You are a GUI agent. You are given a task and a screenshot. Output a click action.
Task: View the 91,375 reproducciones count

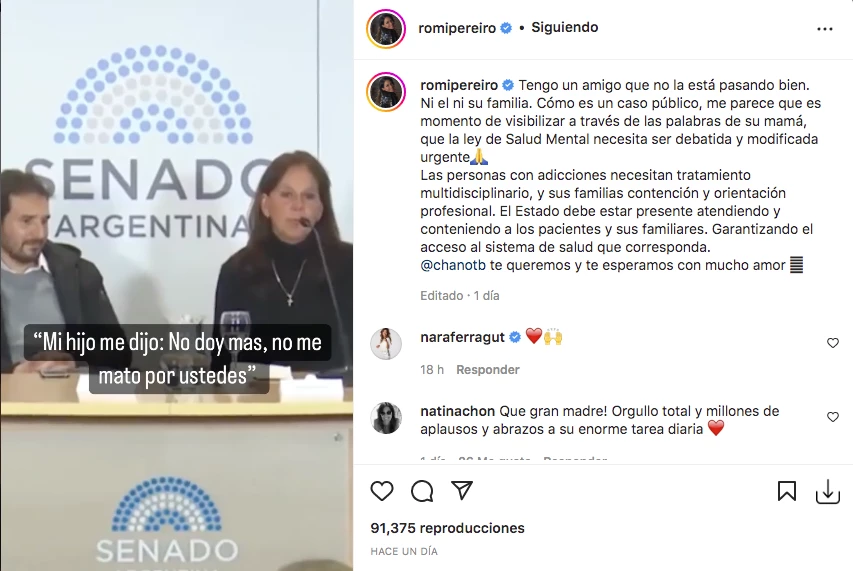coord(447,528)
